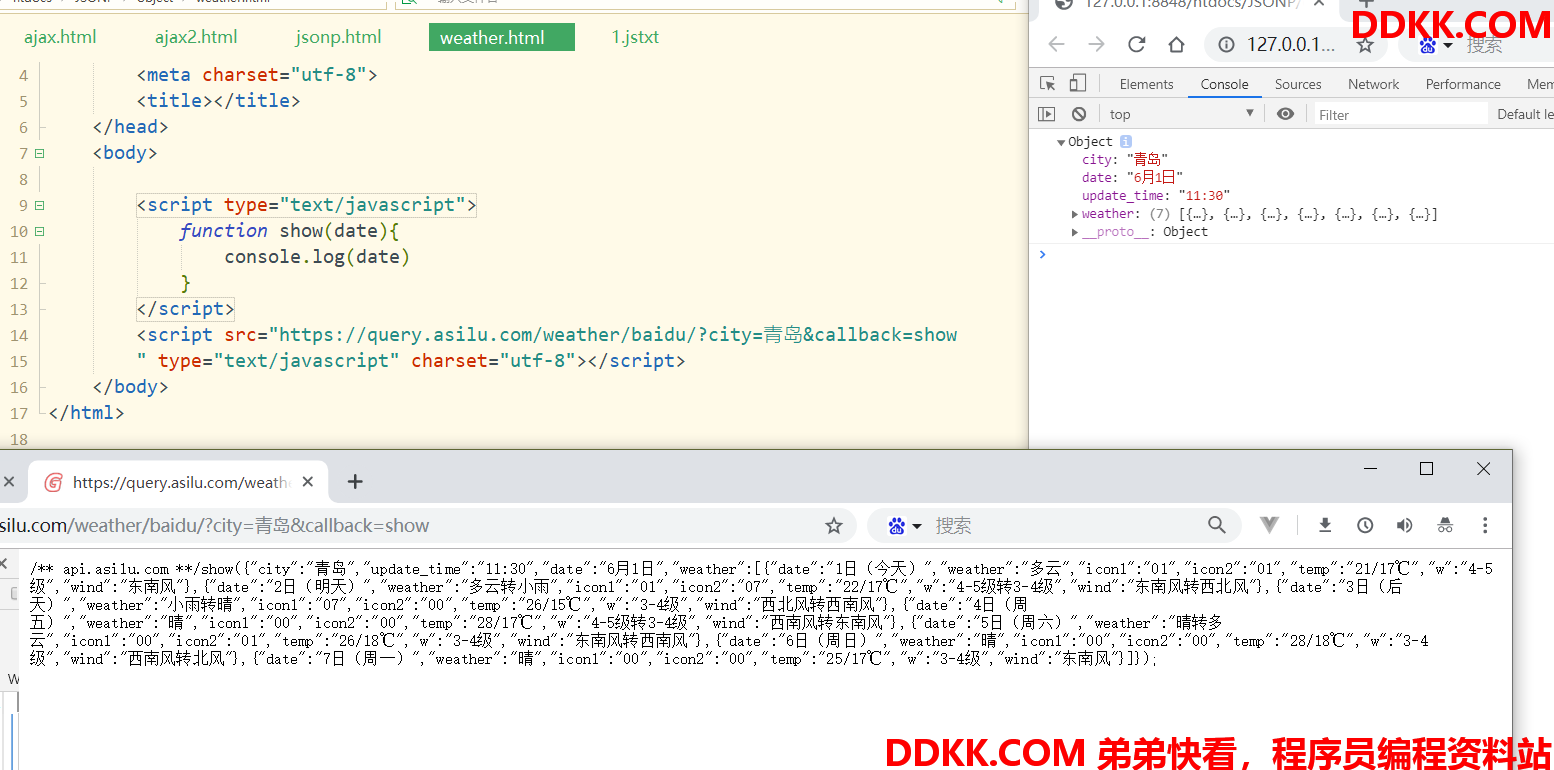
Task: Collapse the body tag fold on line 7
Action: 40,153
